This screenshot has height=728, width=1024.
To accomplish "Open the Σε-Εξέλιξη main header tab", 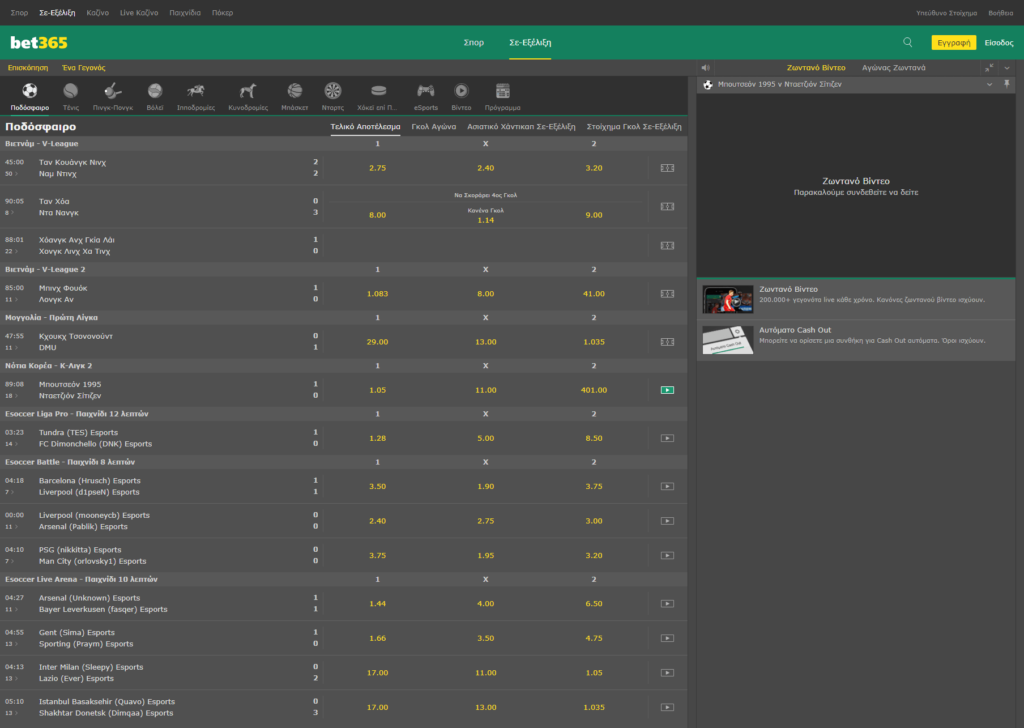I will (530, 42).
